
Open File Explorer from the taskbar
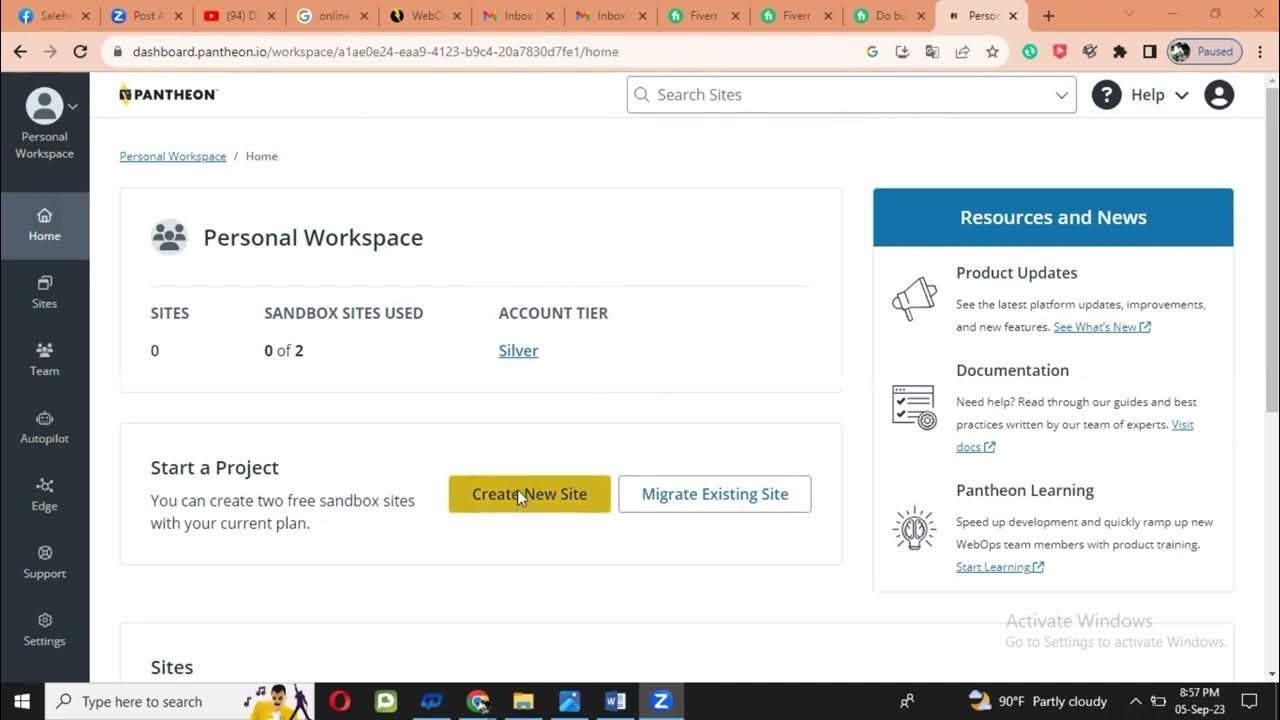523,701
